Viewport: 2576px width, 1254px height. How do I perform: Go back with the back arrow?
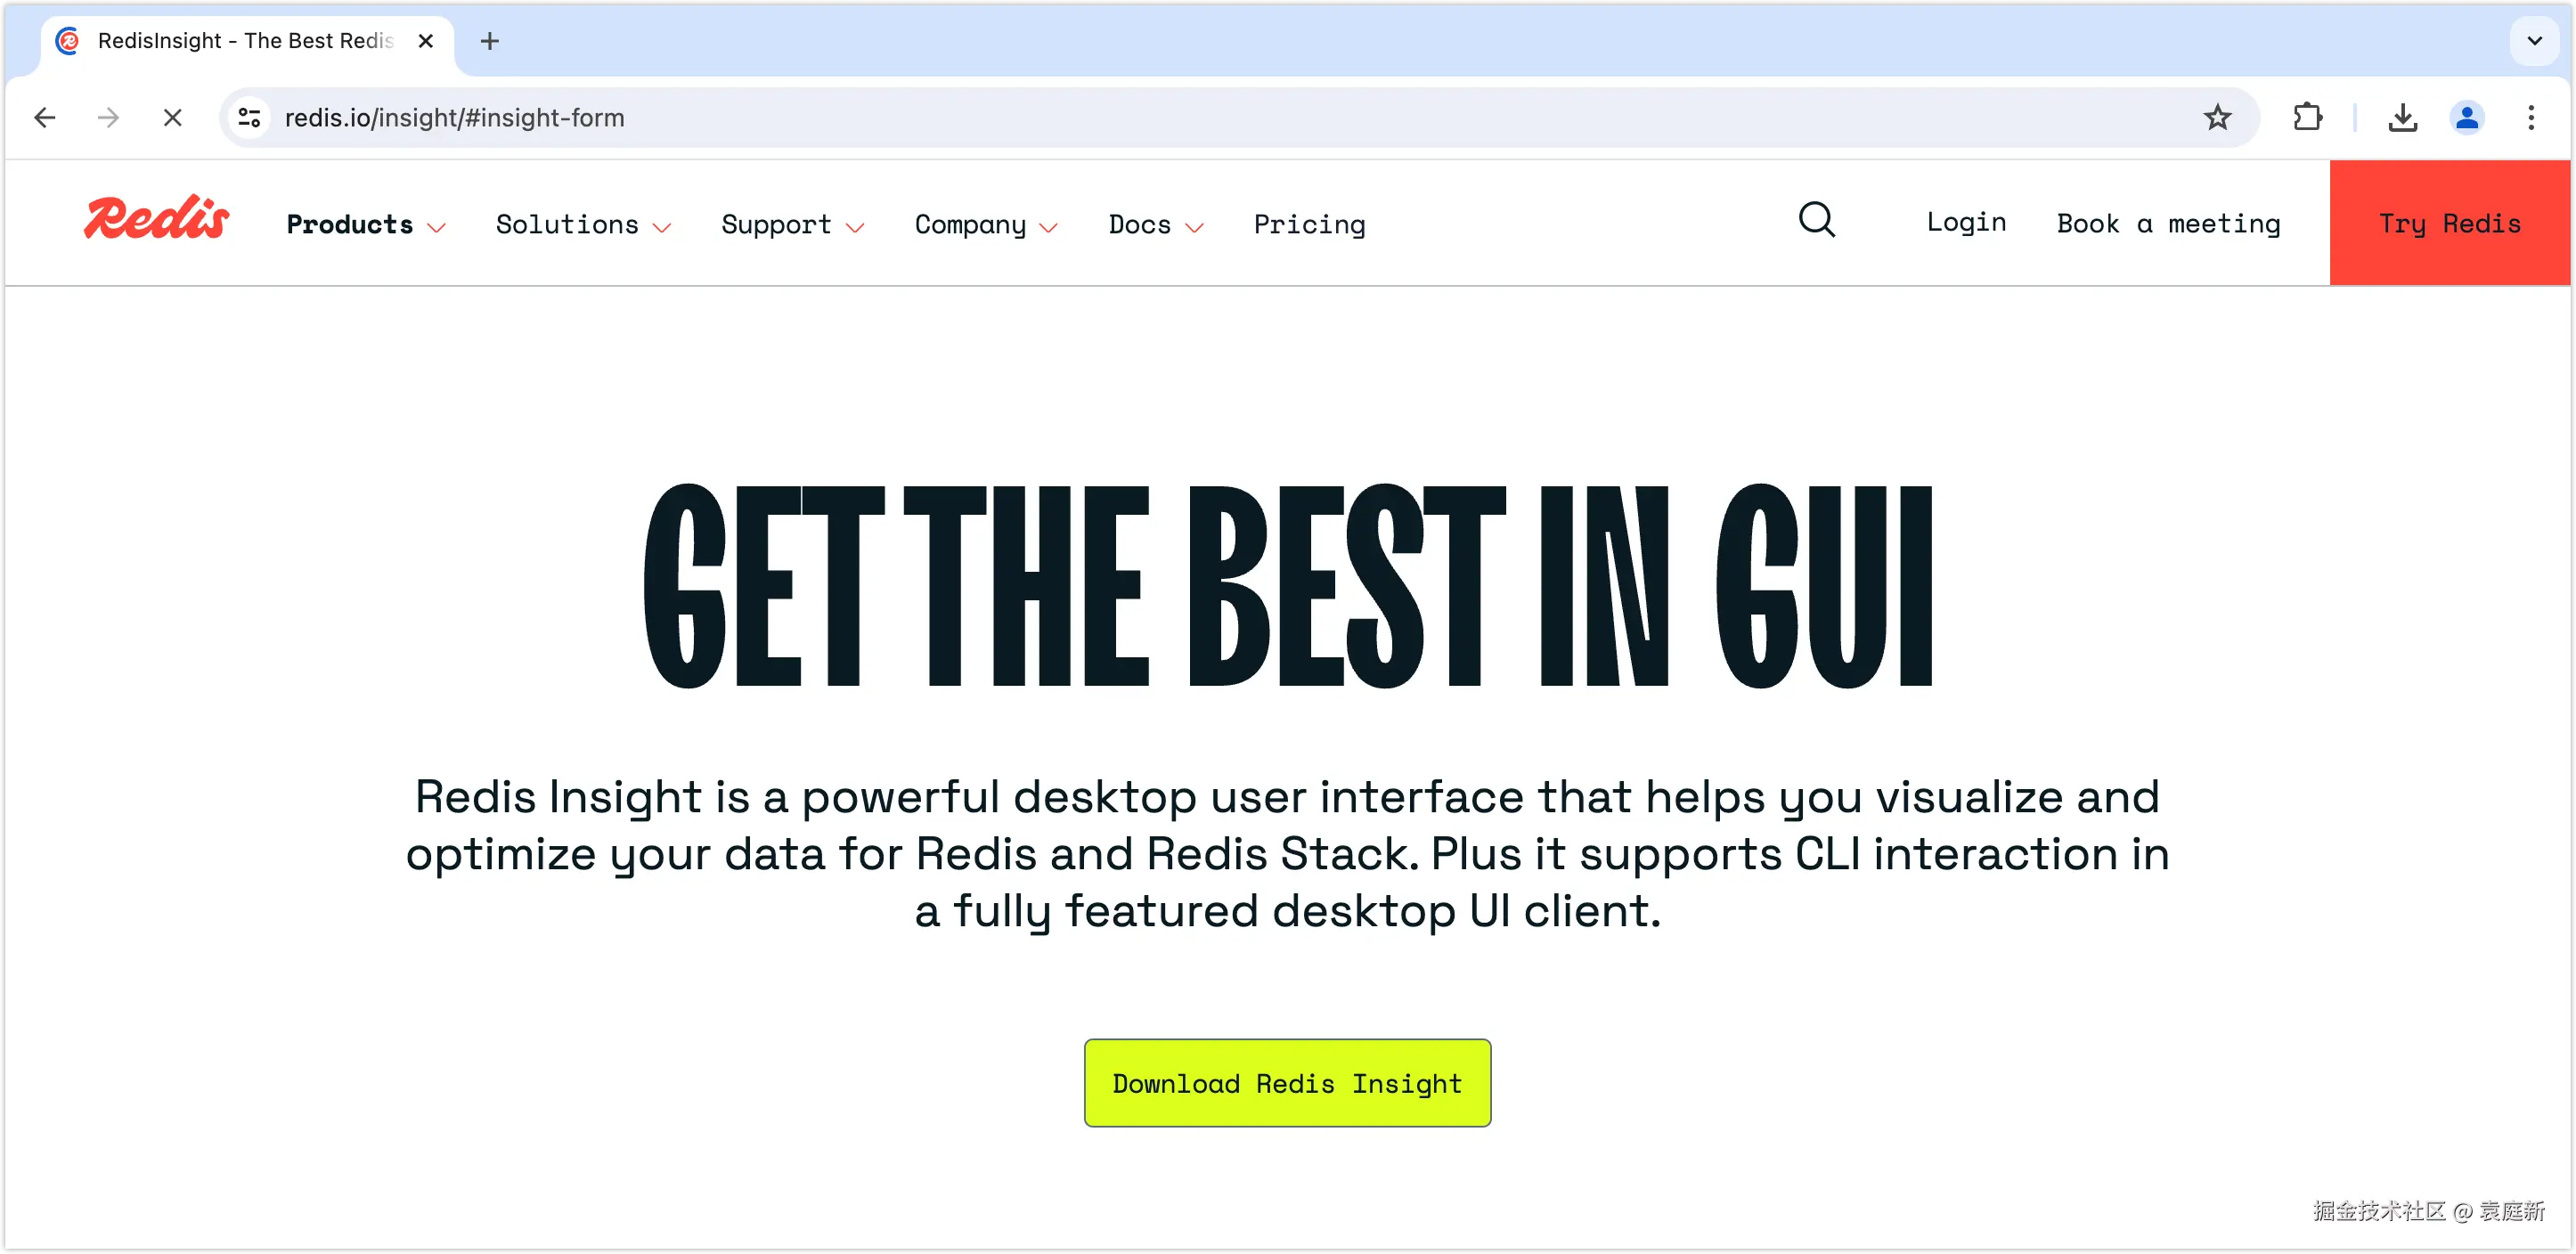pos(45,118)
